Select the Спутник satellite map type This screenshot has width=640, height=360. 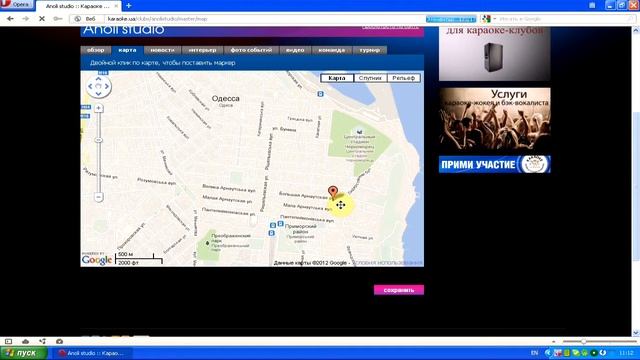(370, 78)
